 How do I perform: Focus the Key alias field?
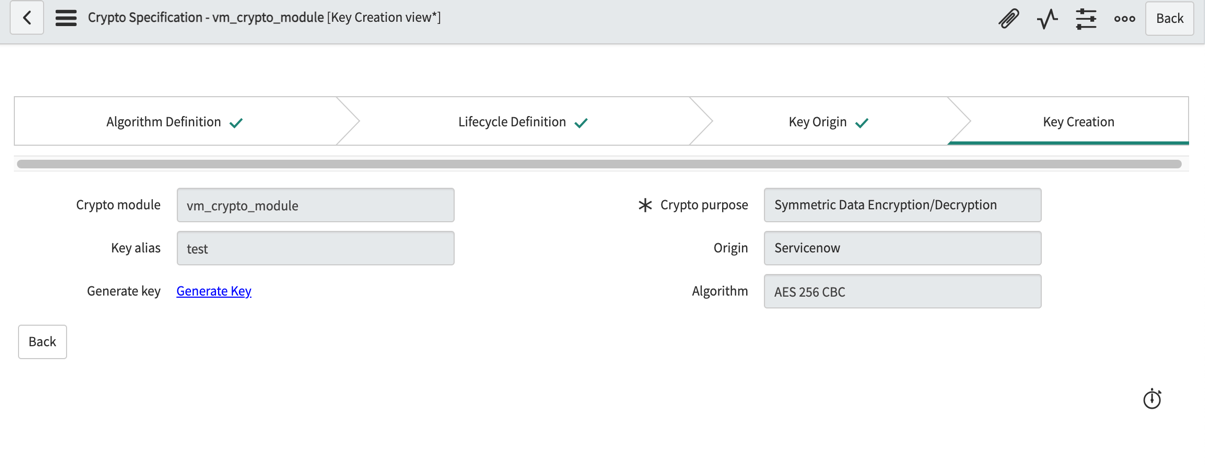pos(315,248)
